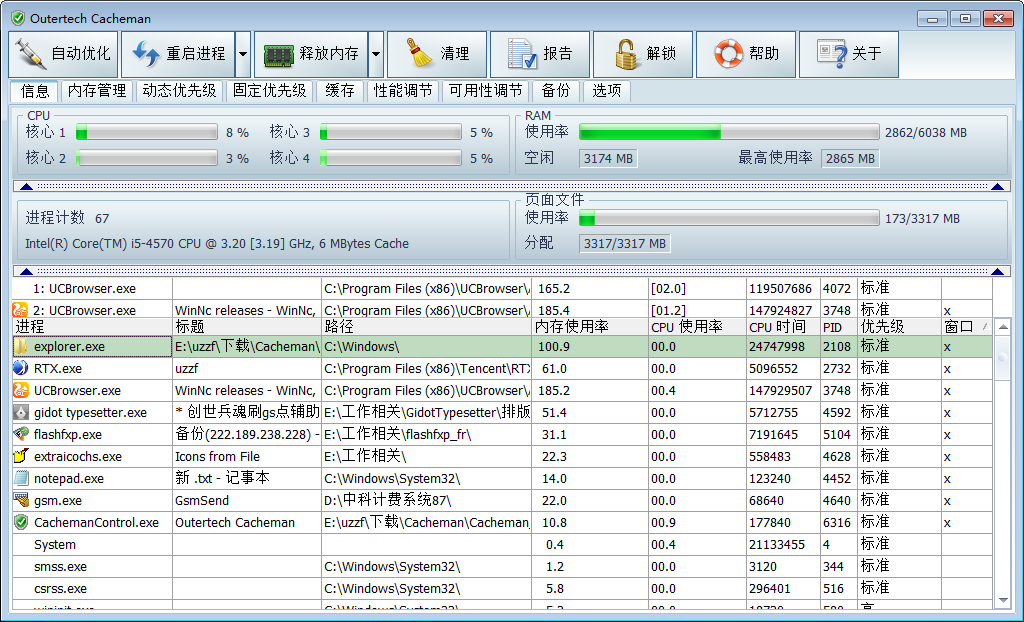Open the 备份 tab

point(556,91)
